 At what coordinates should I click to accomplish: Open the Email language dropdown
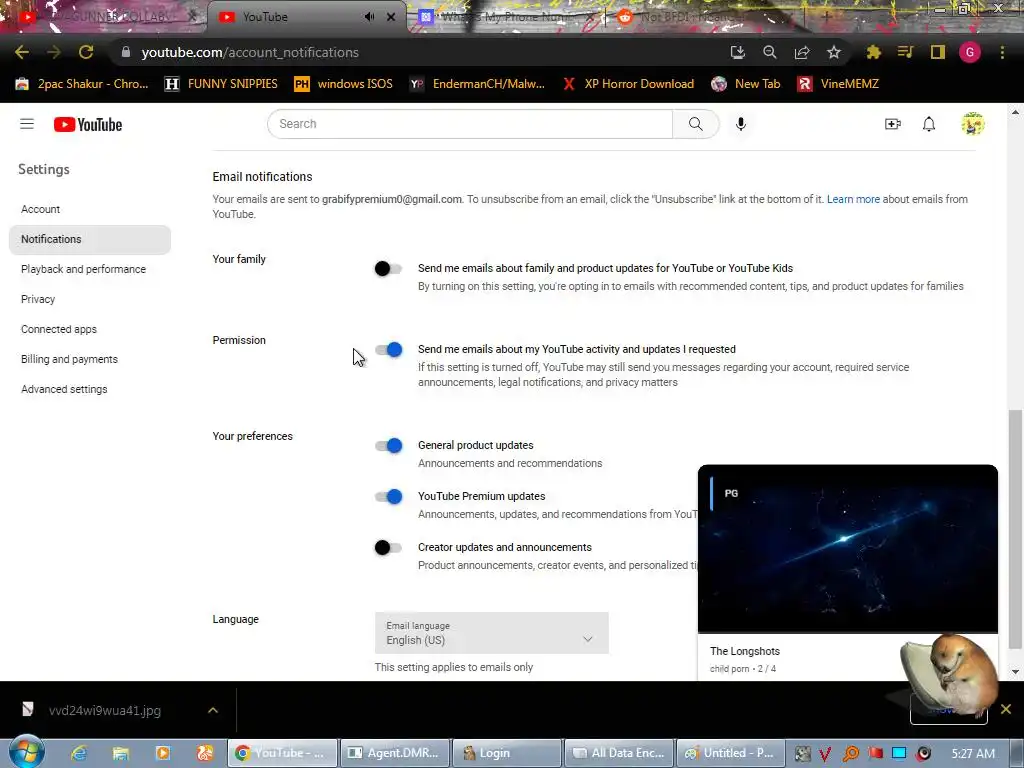click(492, 633)
